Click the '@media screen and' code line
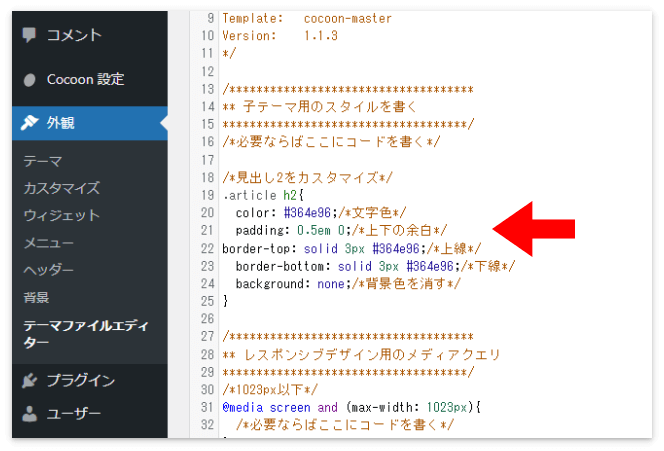The image size is (664, 451). (351, 407)
